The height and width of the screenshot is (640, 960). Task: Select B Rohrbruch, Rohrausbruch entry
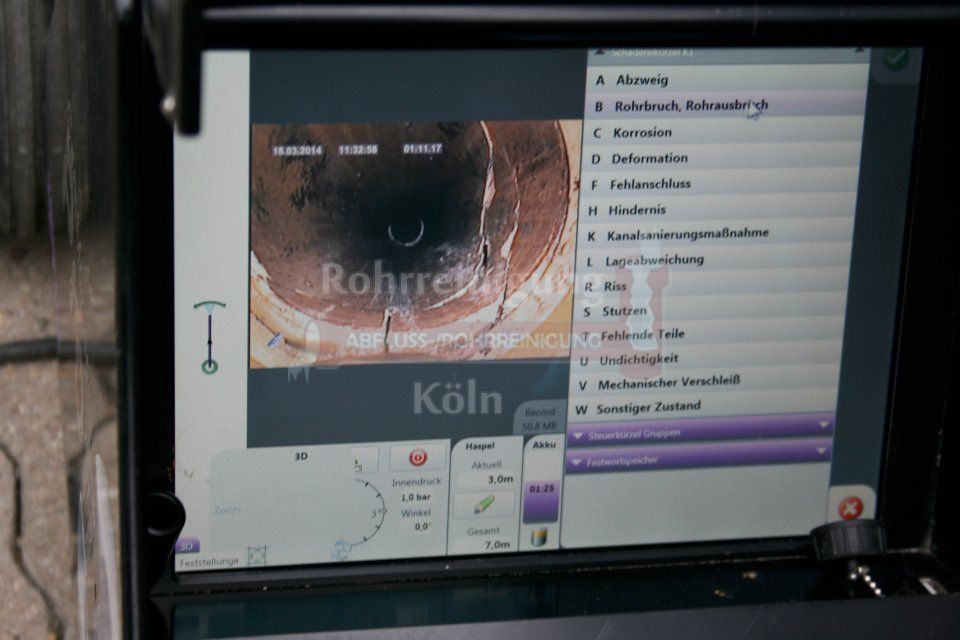click(724, 106)
